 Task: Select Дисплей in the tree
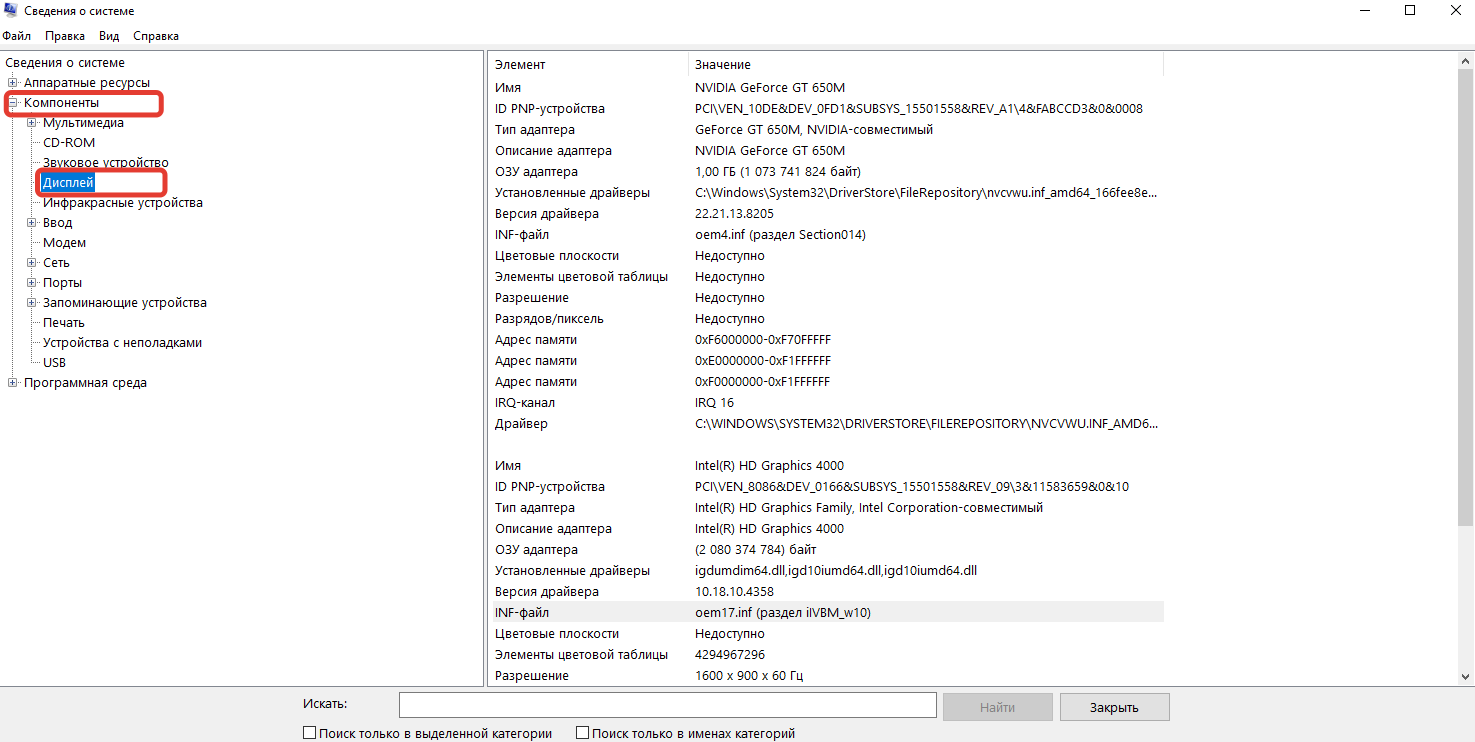point(68,183)
